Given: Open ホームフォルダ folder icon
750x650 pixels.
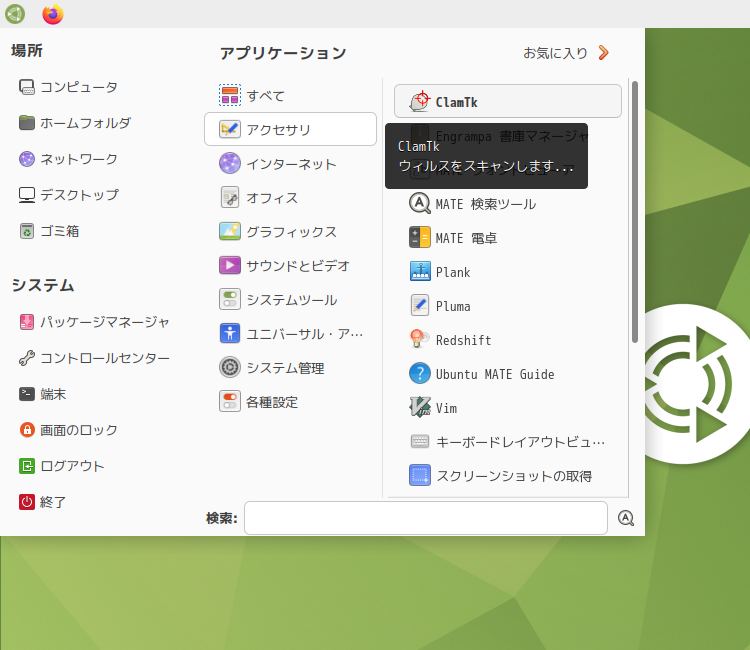Looking at the screenshot, I should coord(27,123).
